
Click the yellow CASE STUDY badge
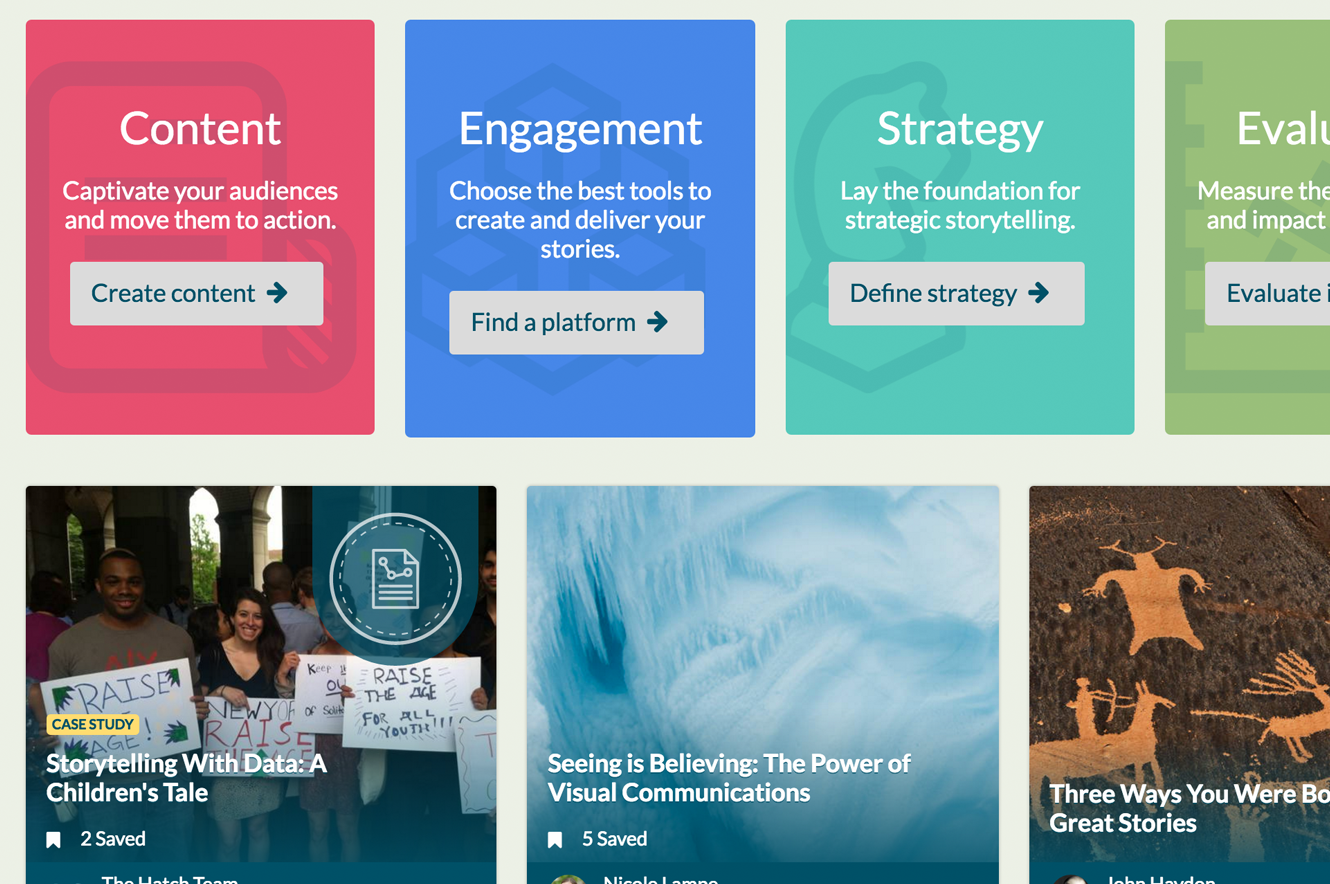[x=92, y=724]
